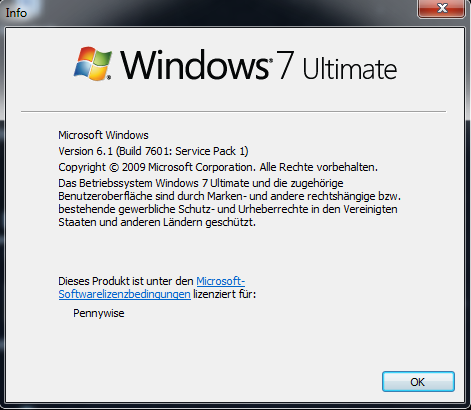471x410 pixels.
Task: Click the "Dieses Produkt ist unter den" text
Action: coord(126,281)
